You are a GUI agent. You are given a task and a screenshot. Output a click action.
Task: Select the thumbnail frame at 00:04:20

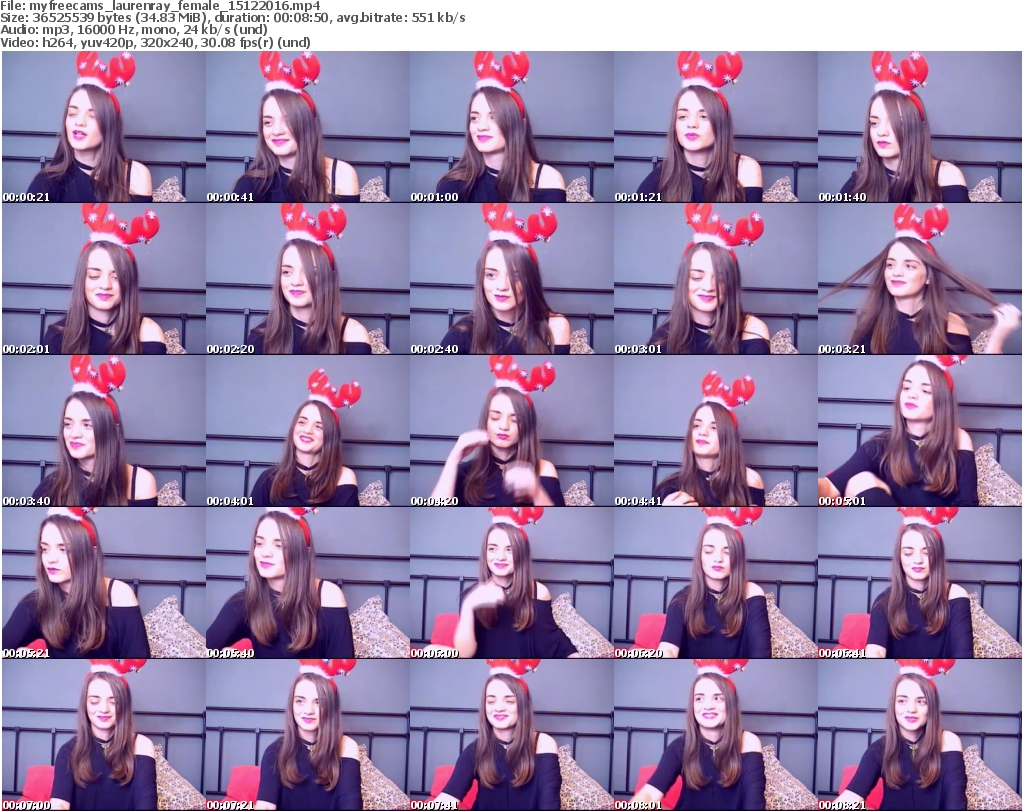(511, 431)
